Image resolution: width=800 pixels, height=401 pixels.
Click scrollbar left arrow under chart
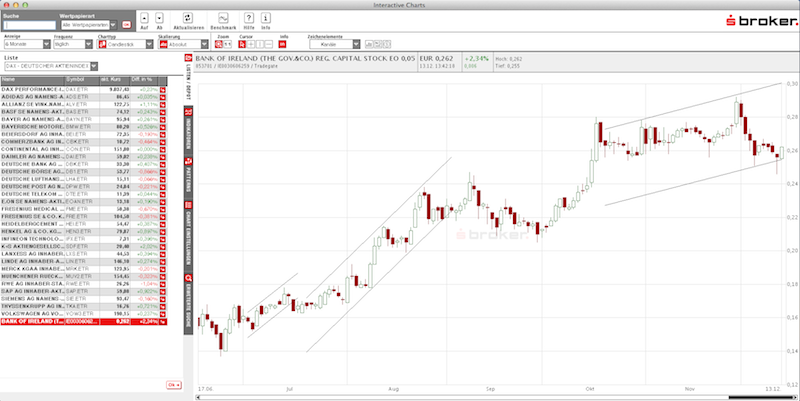coord(198,397)
